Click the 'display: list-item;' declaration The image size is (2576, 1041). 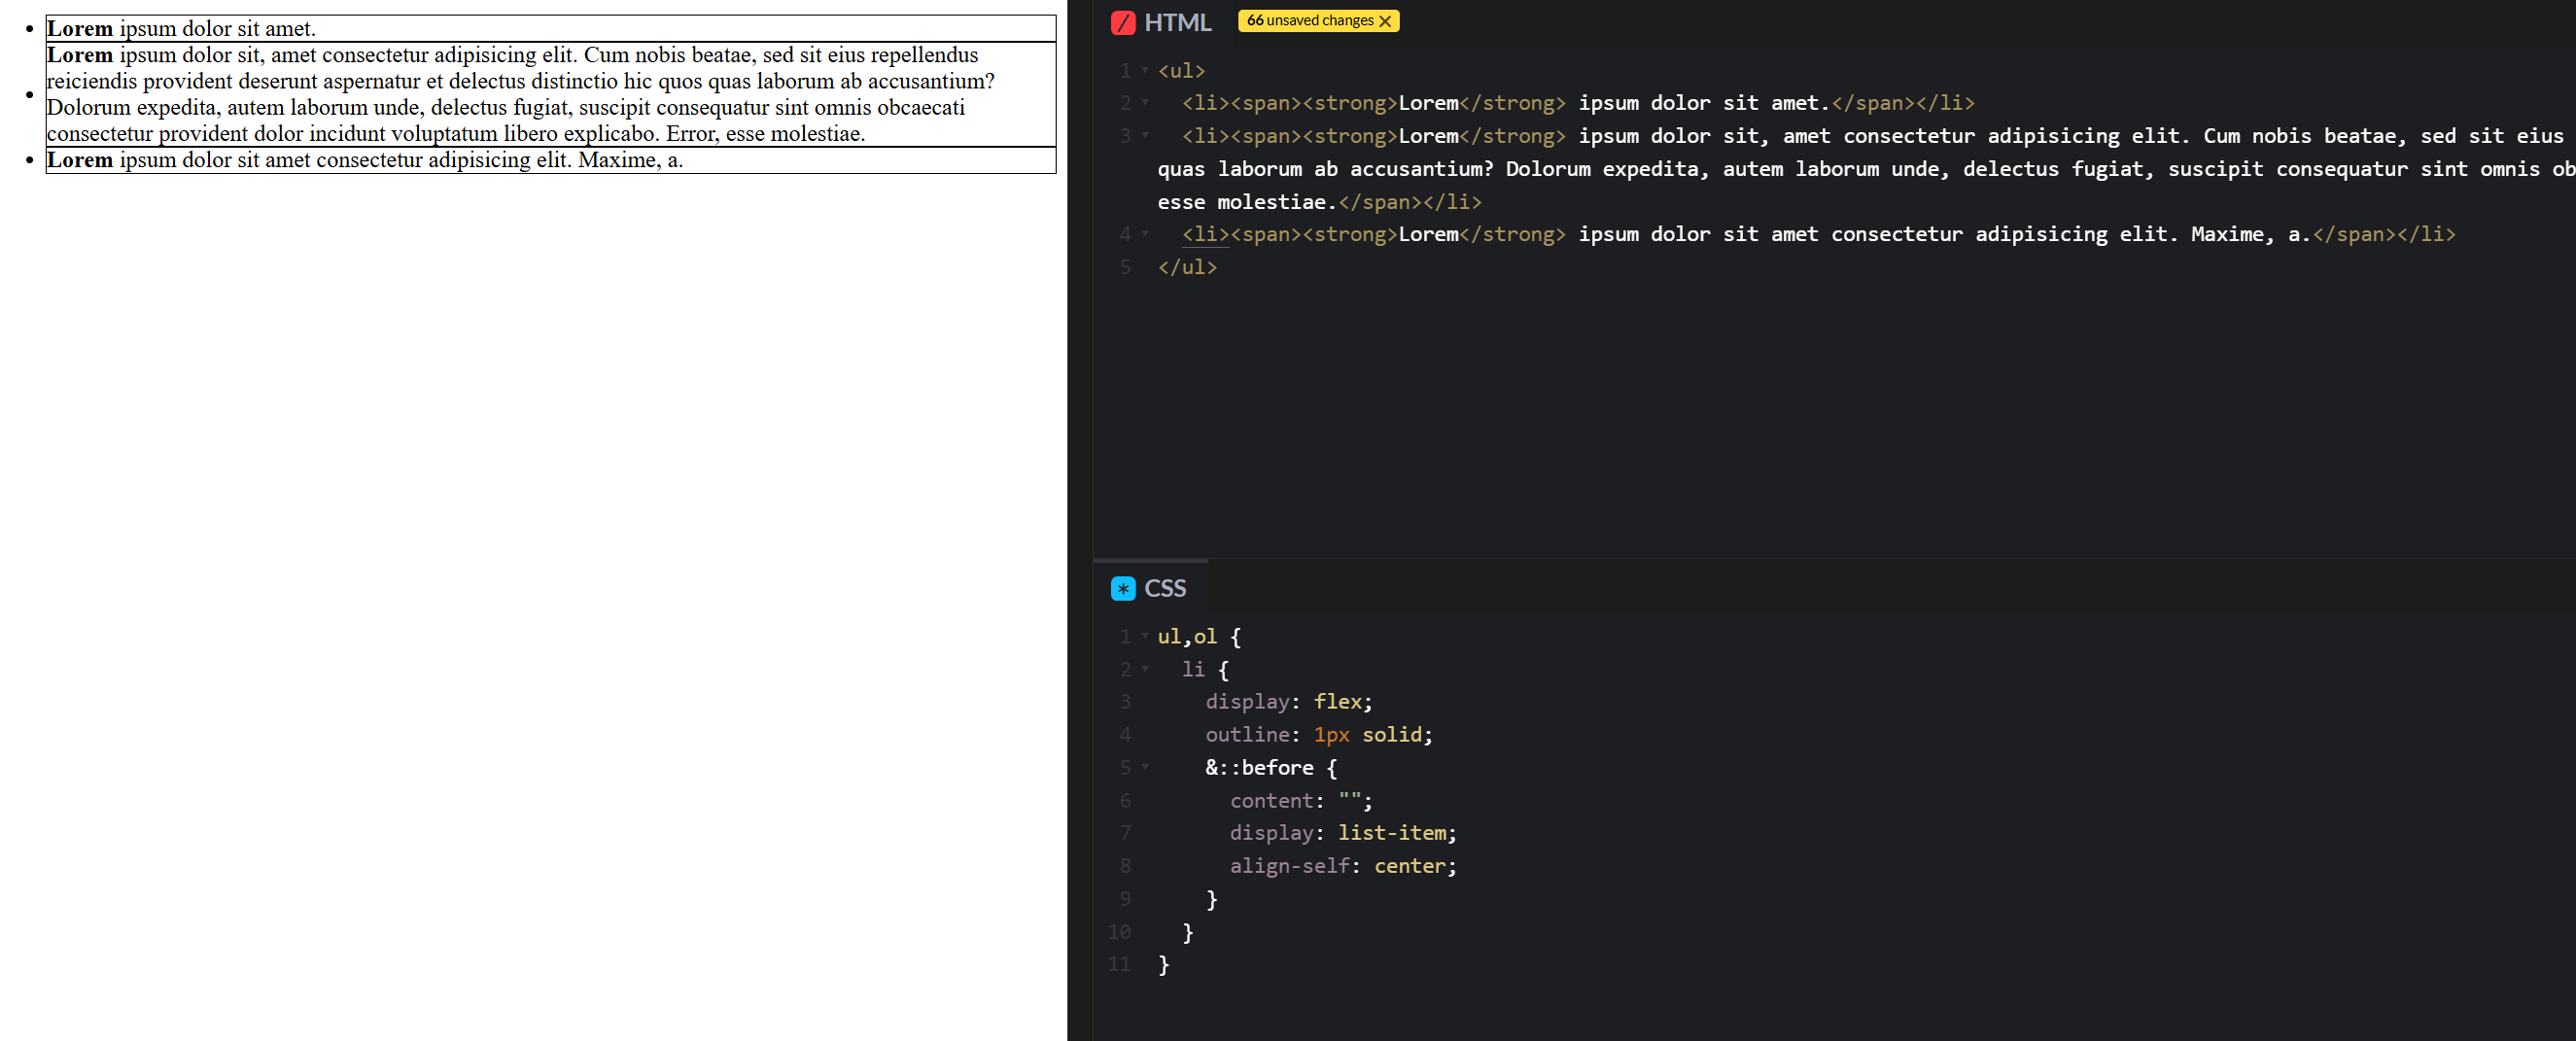(1343, 833)
